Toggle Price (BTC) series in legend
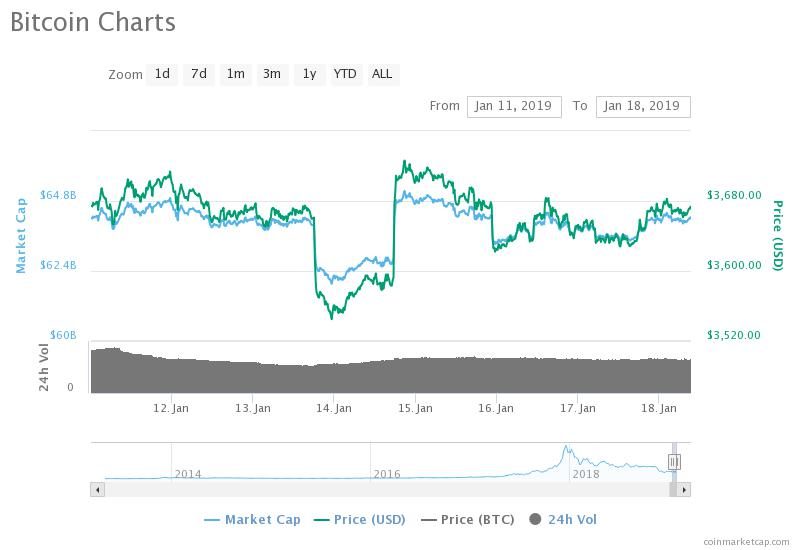Screen dimensions: 800x550 pyautogui.click(x=467, y=520)
